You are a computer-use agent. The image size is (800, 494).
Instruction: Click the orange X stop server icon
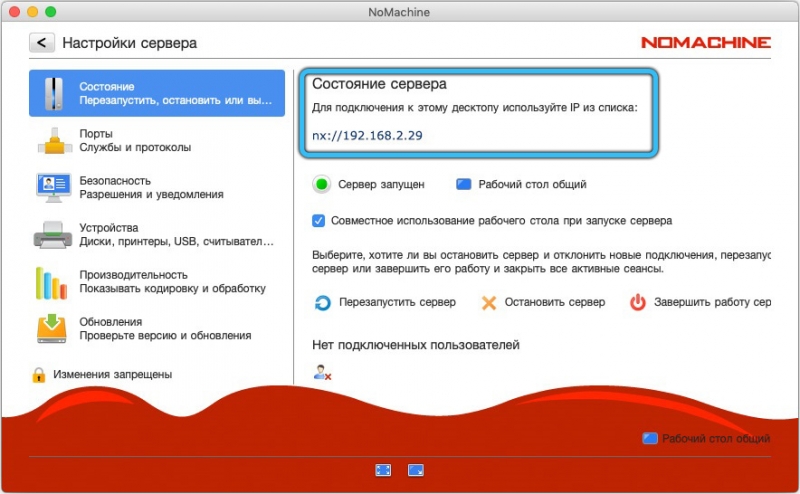click(x=489, y=303)
